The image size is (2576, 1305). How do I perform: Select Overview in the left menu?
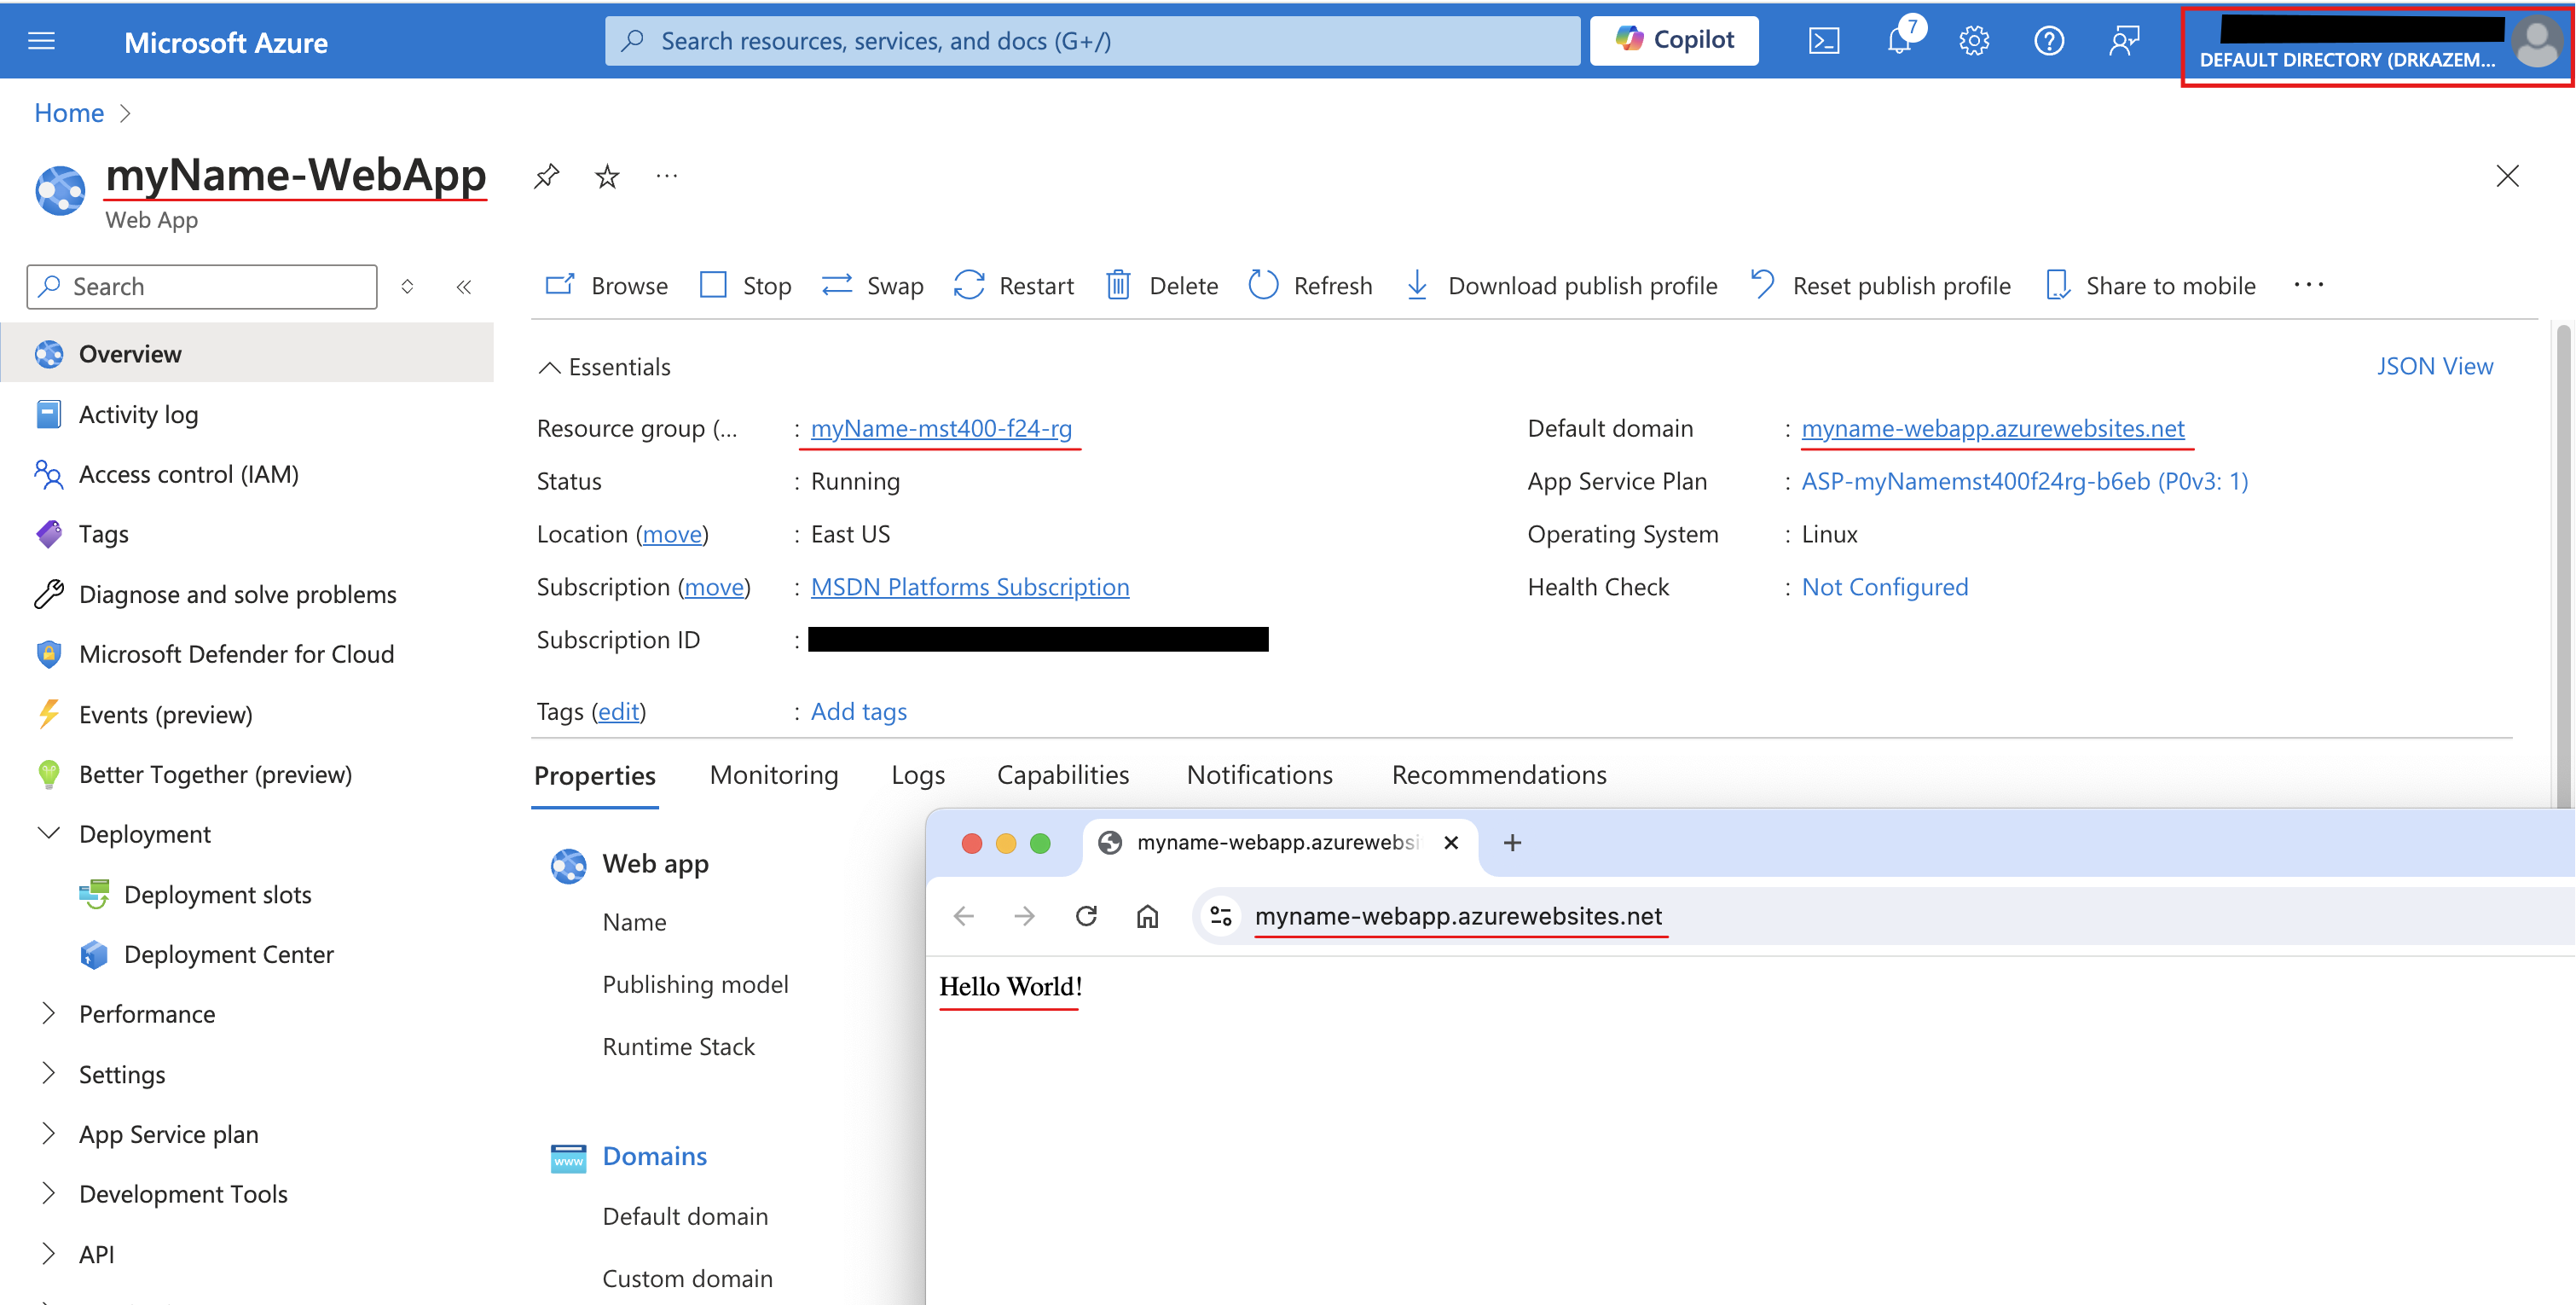(247, 354)
